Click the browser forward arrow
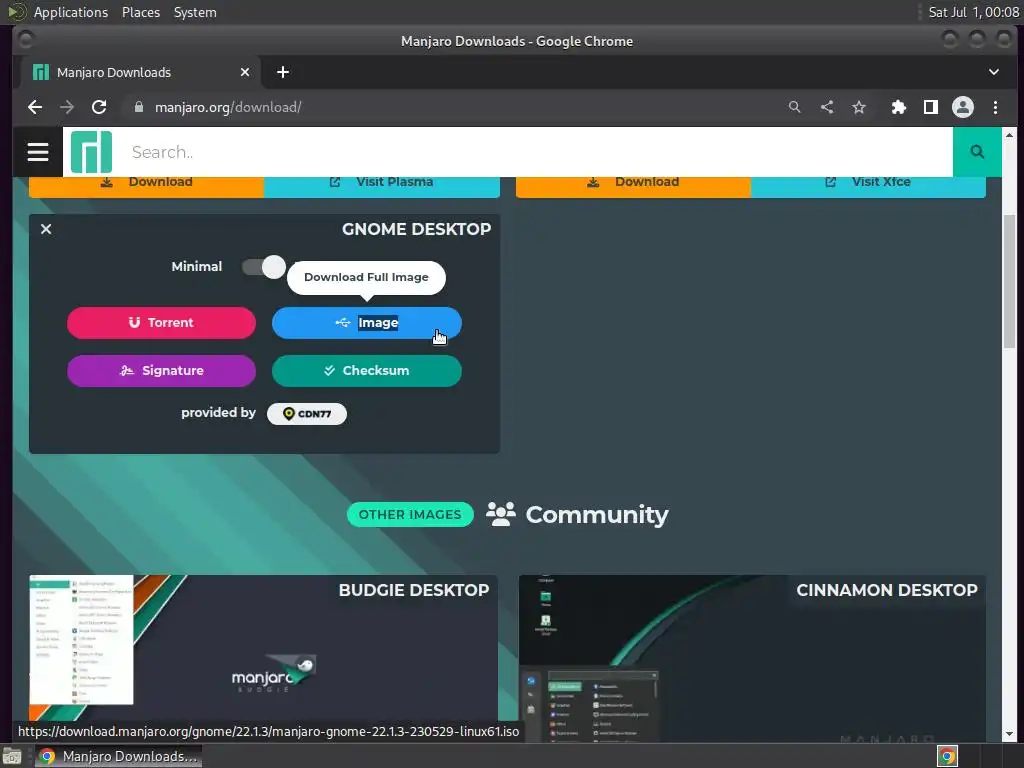The image size is (1024, 768). pos(67,107)
